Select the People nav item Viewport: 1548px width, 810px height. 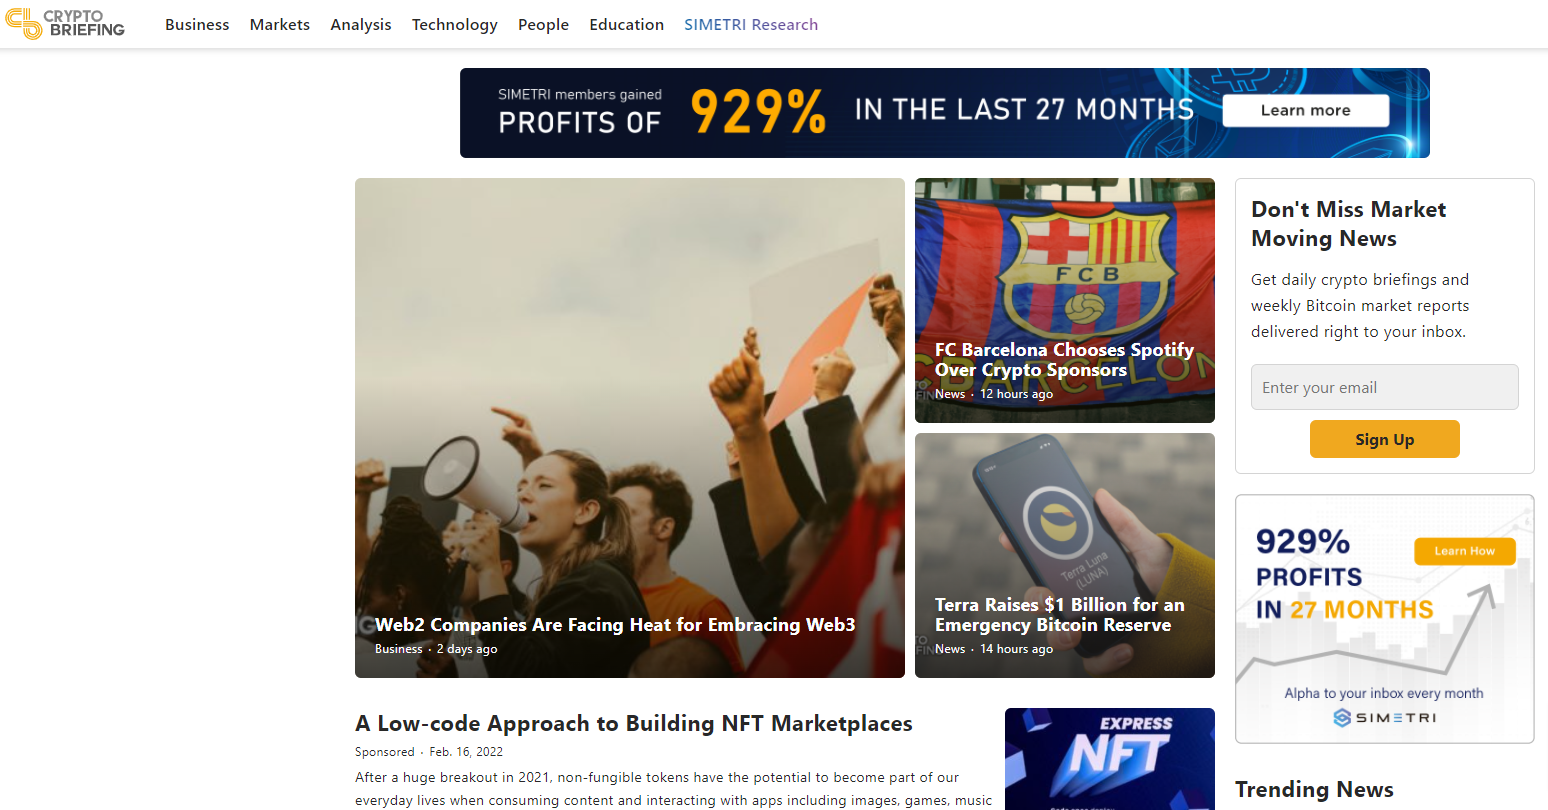click(543, 24)
